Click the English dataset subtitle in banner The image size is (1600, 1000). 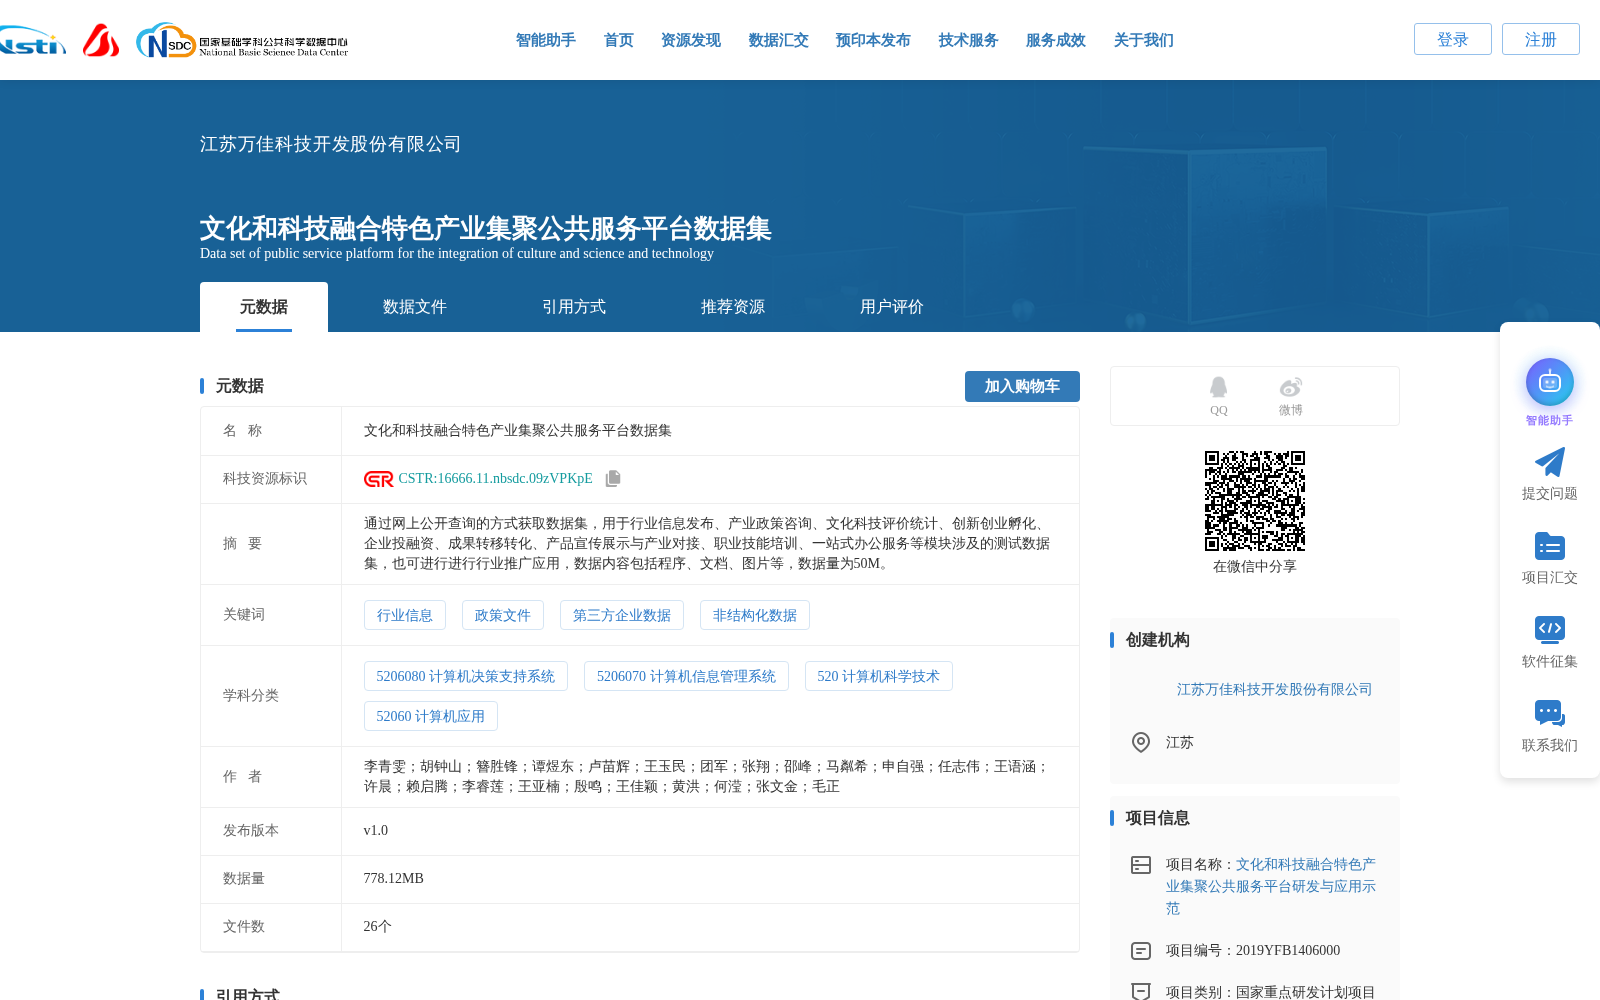[457, 254]
